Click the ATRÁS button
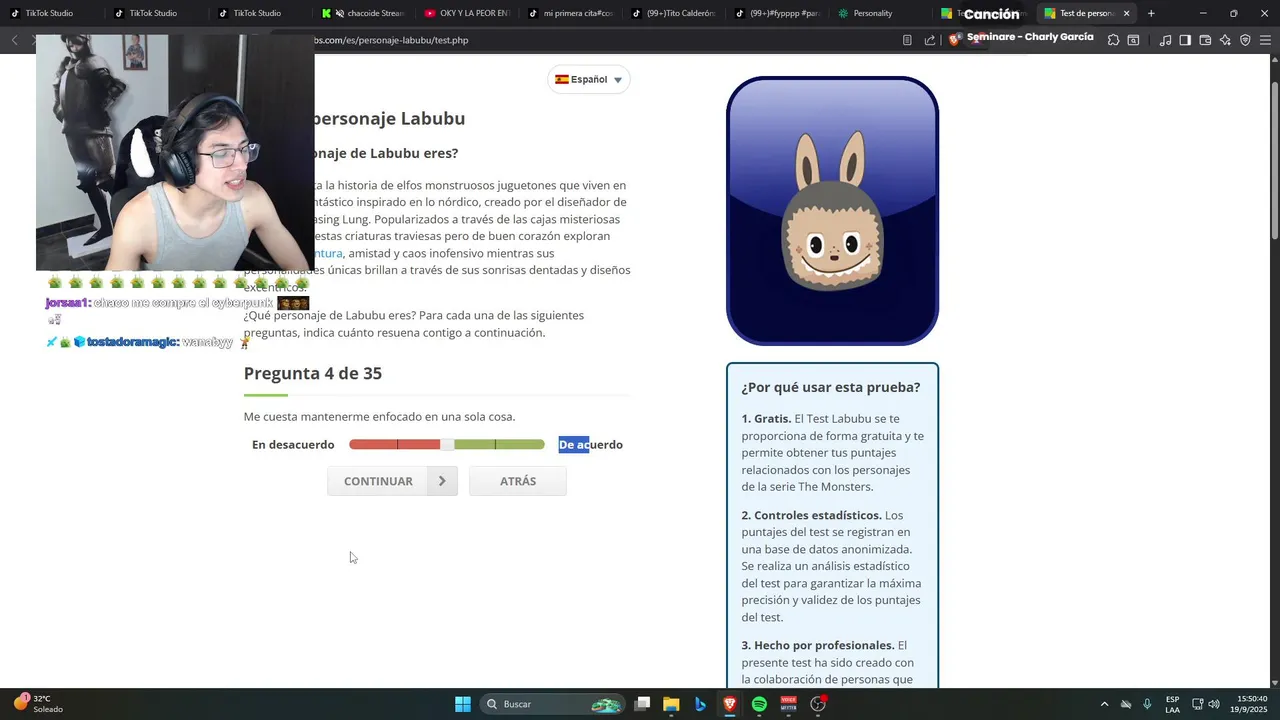This screenshot has width=1280, height=720. (x=518, y=481)
